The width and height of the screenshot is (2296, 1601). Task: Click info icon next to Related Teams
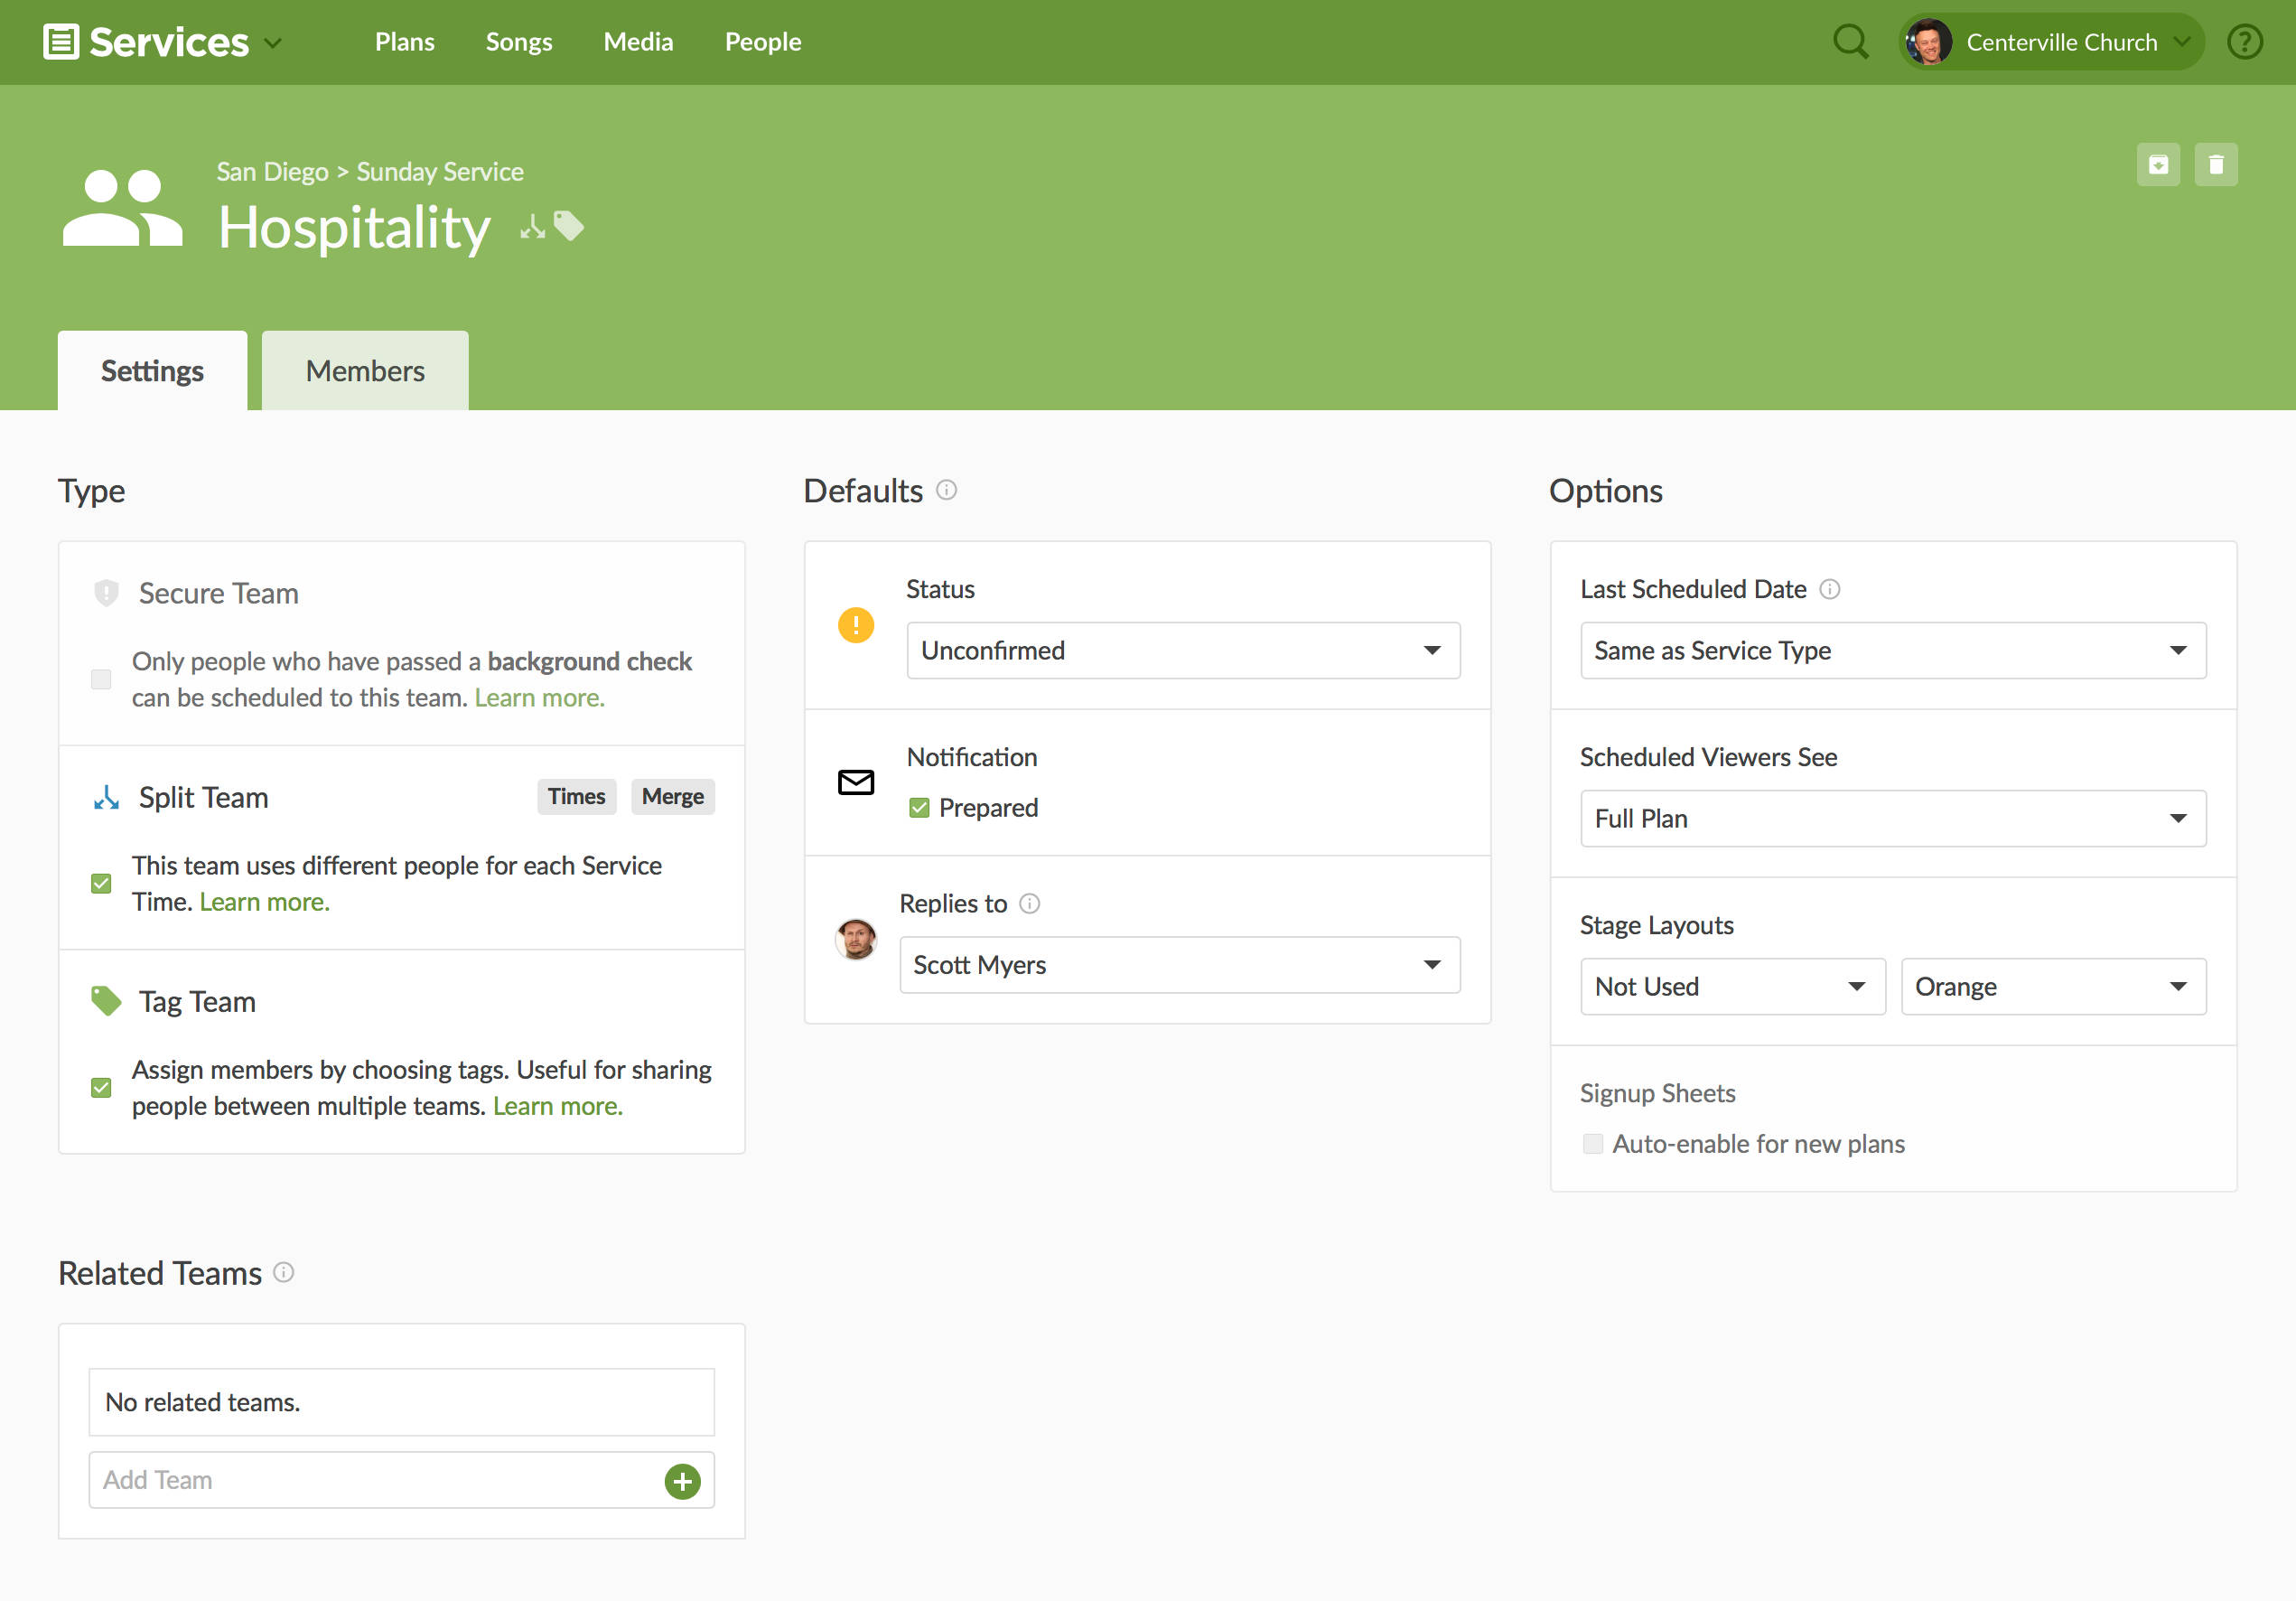[284, 1272]
